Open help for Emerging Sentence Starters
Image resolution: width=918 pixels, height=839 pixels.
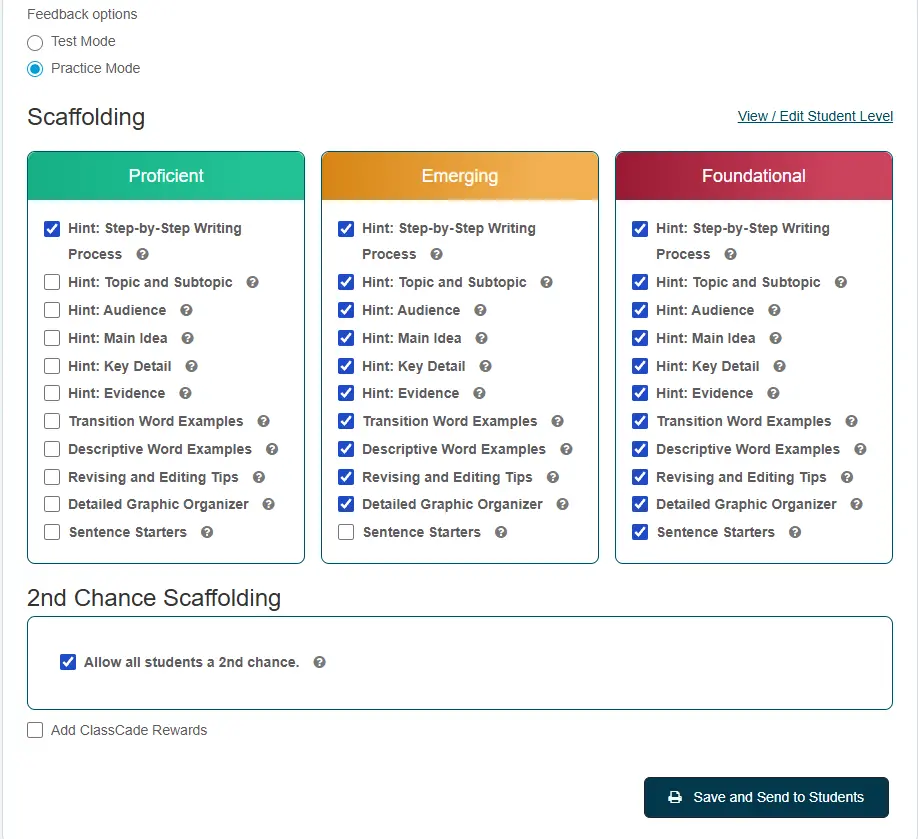(x=501, y=532)
